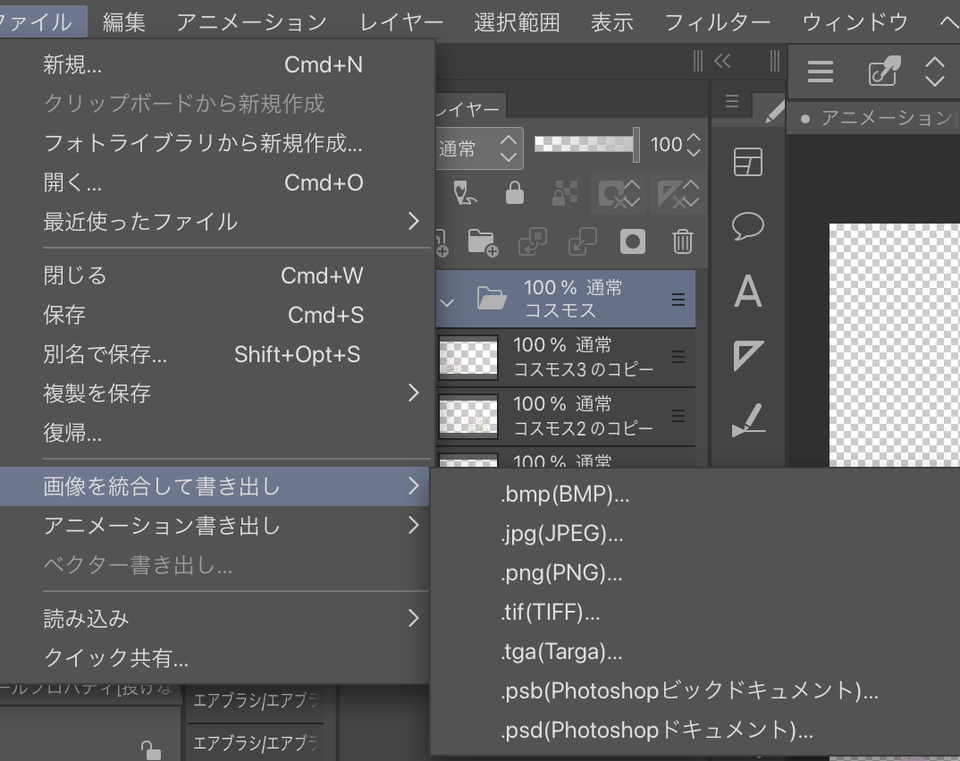Select the Balloon speech bubble tool
Screen dimensions: 960x761
tap(748, 226)
